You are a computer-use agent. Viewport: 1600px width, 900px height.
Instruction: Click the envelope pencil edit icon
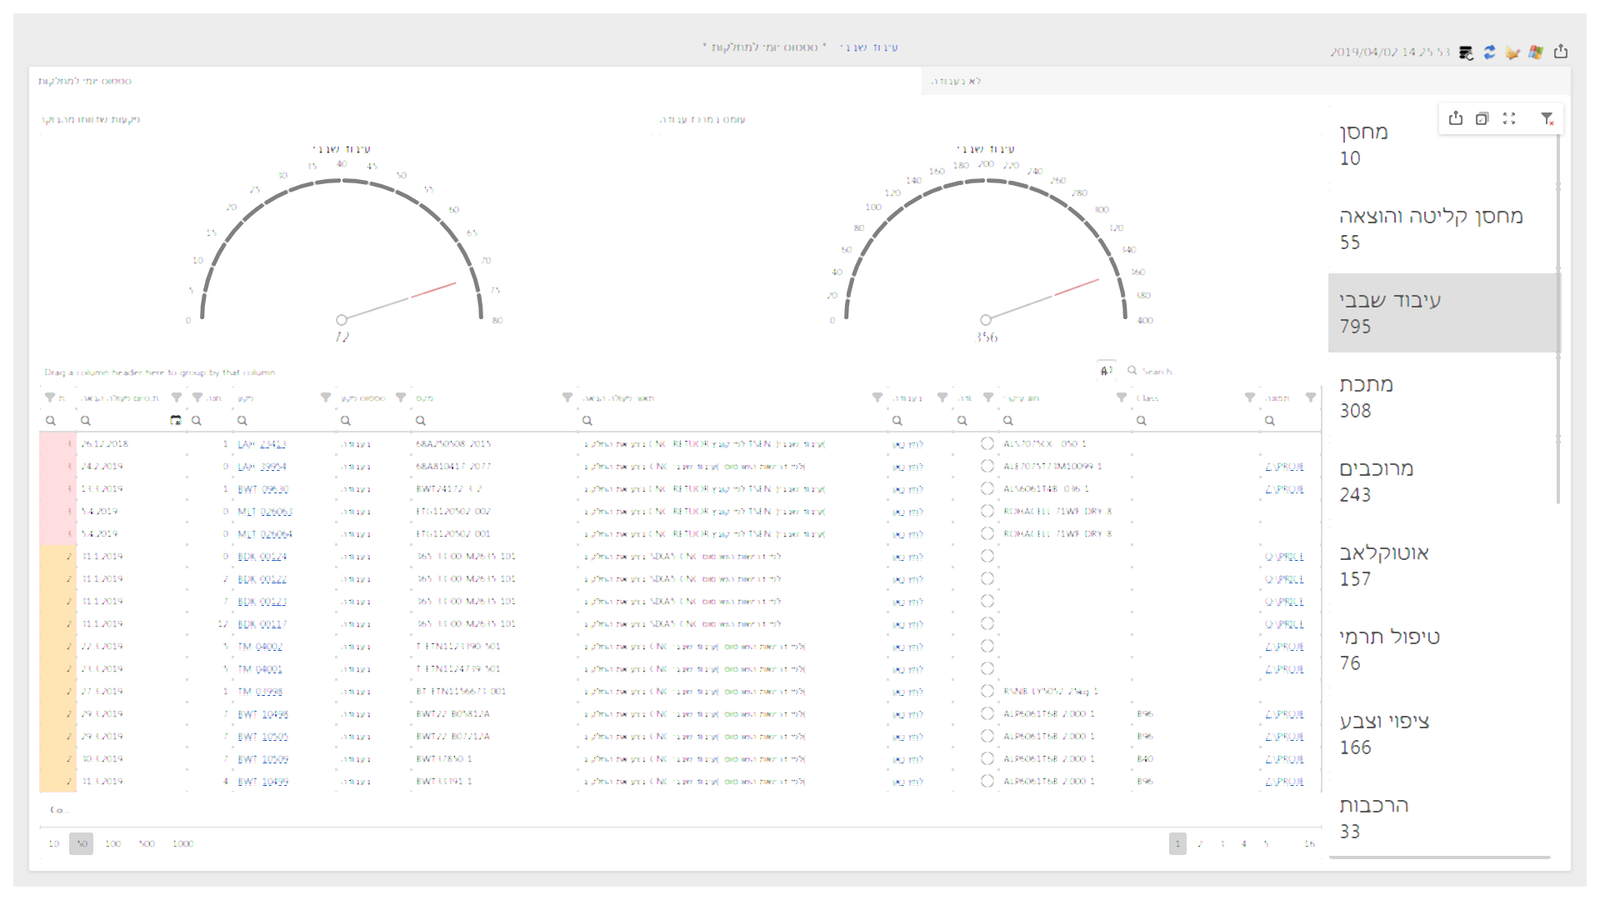point(1512,52)
